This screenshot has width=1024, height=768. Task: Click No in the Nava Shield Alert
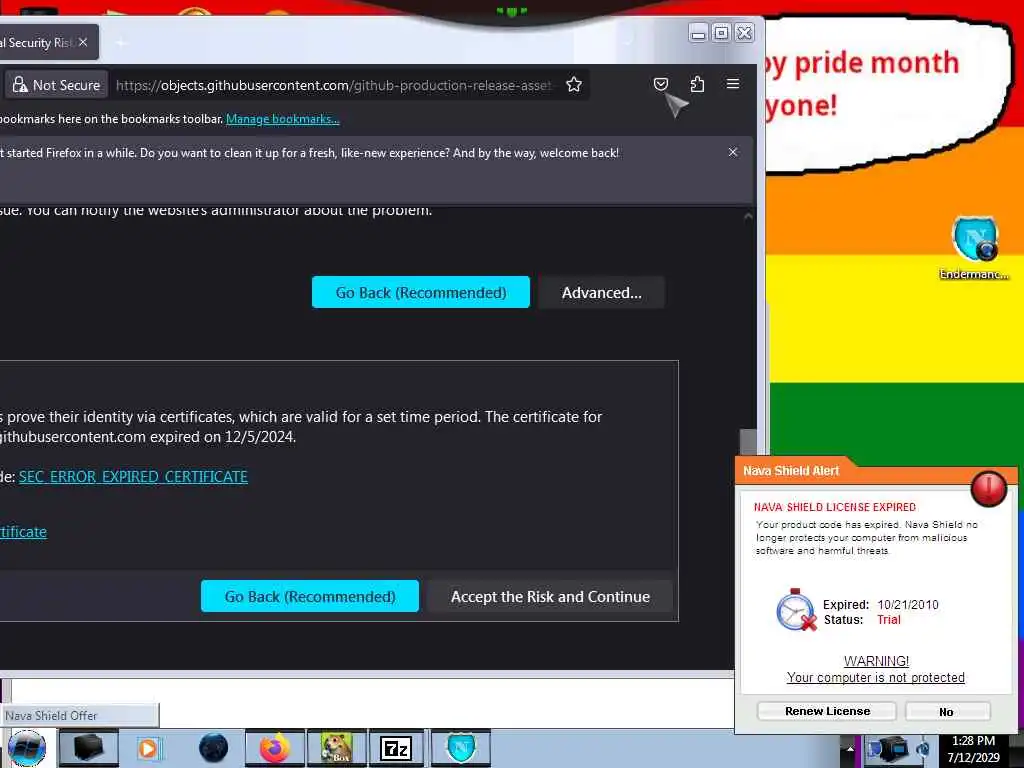(947, 711)
